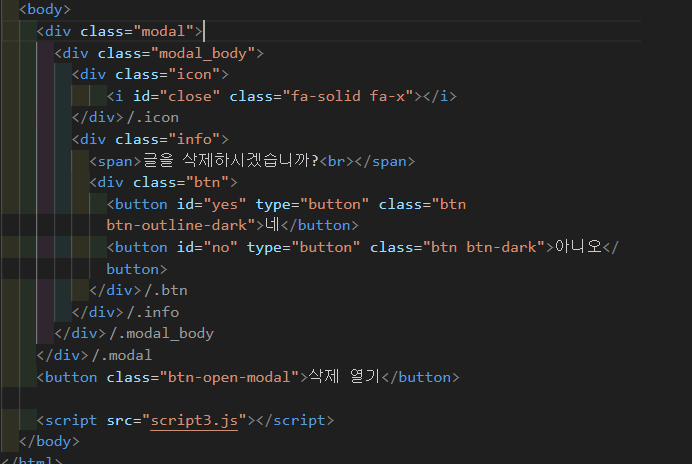Click the /.modal closing comment
Image resolution: width=692 pixels, height=464 pixels.
tap(122, 355)
